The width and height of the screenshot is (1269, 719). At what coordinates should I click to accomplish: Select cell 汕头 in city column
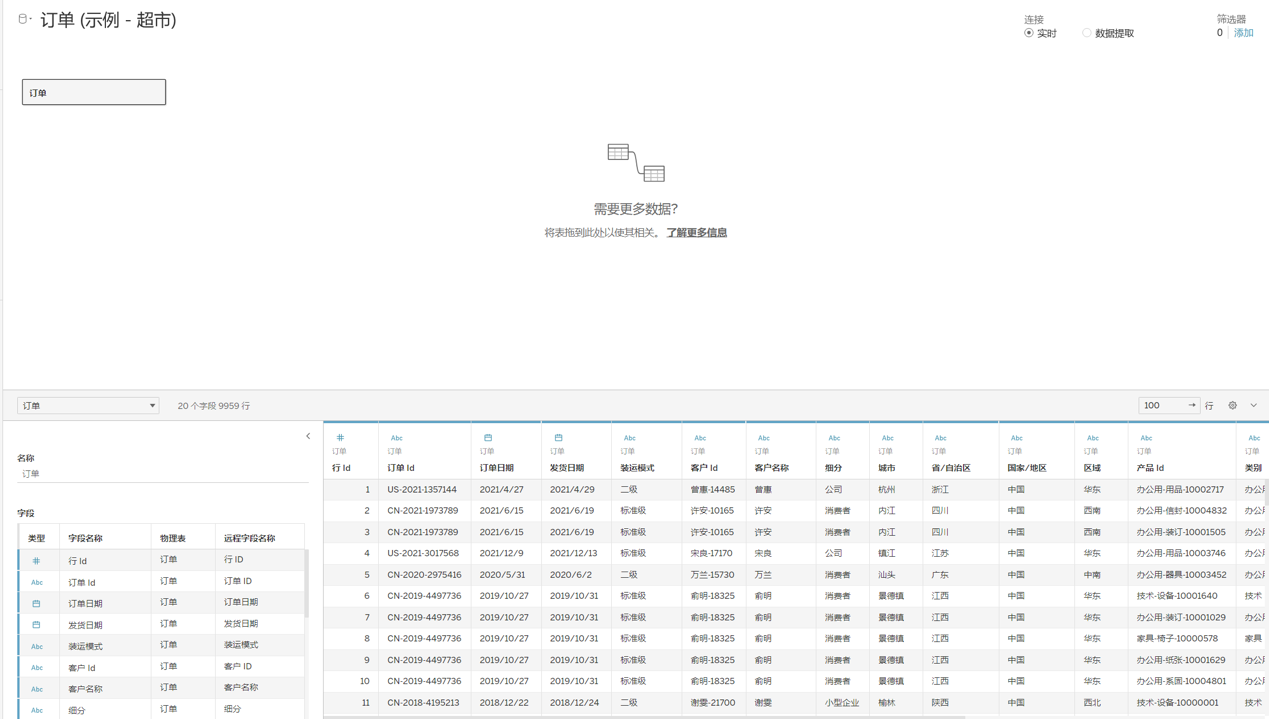[887, 575]
